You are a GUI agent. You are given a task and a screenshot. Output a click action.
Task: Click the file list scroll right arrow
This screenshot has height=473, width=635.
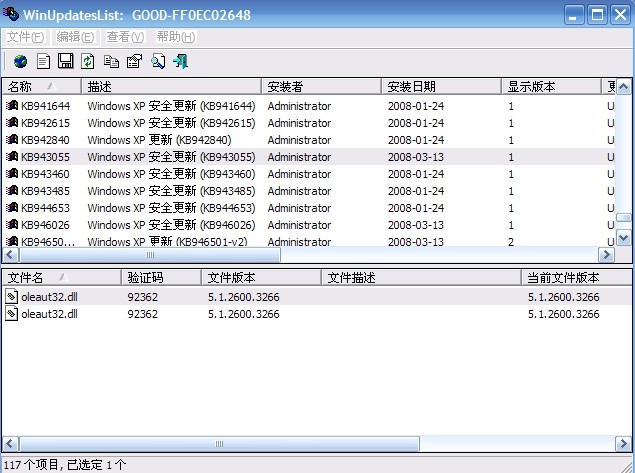point(624,444)
